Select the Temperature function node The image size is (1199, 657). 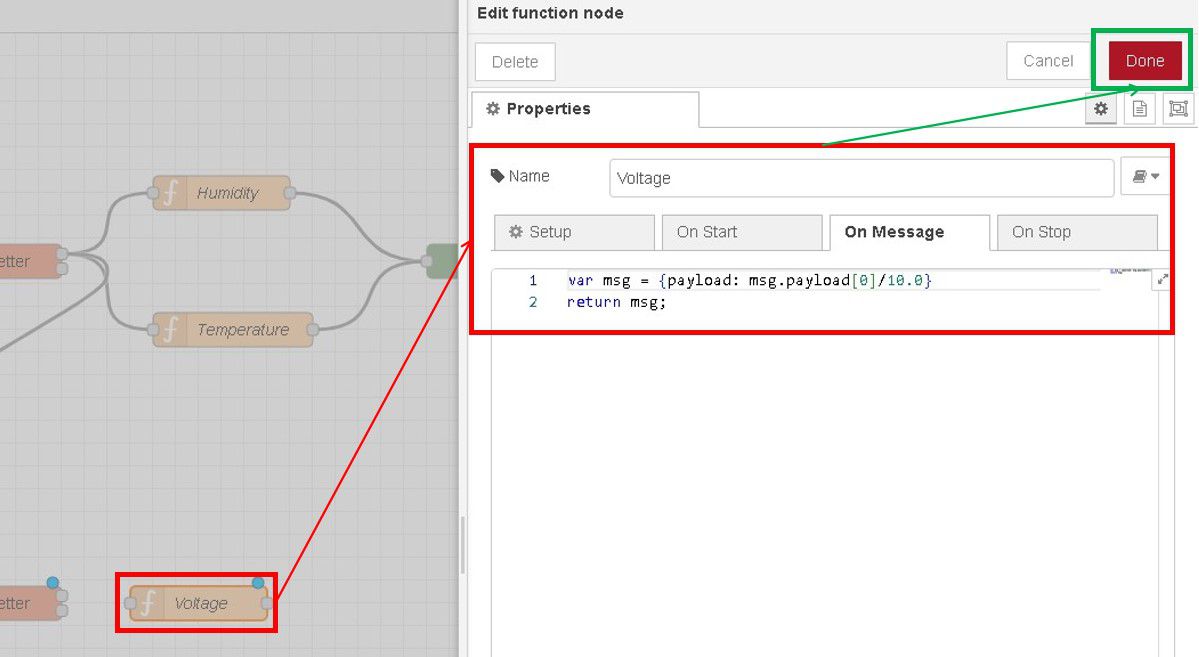pyautogui.click(x=234, y=329)
